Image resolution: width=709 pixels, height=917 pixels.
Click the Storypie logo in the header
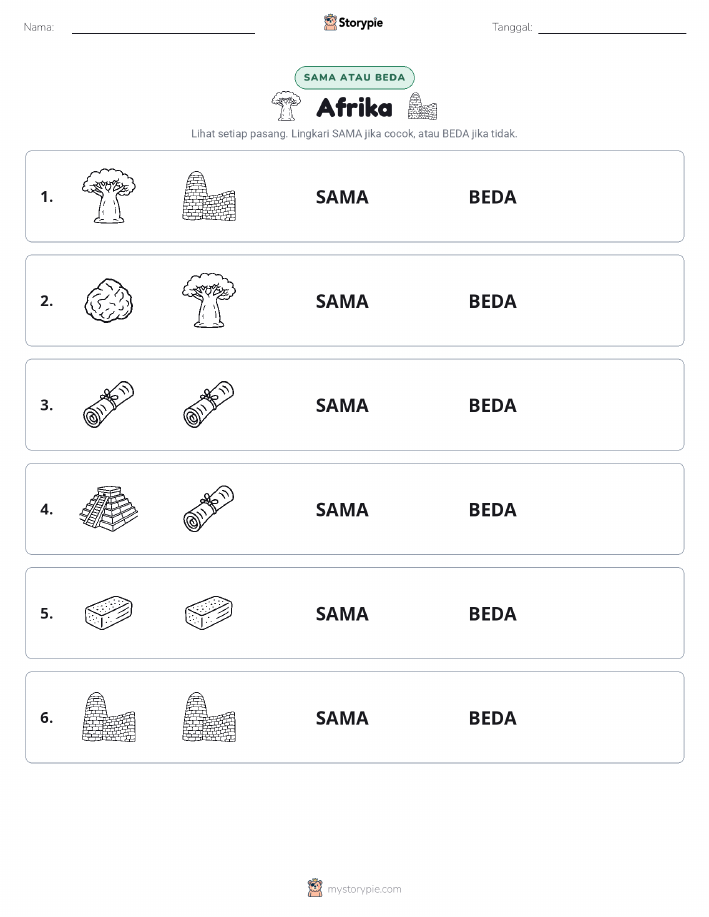(353, 23)
